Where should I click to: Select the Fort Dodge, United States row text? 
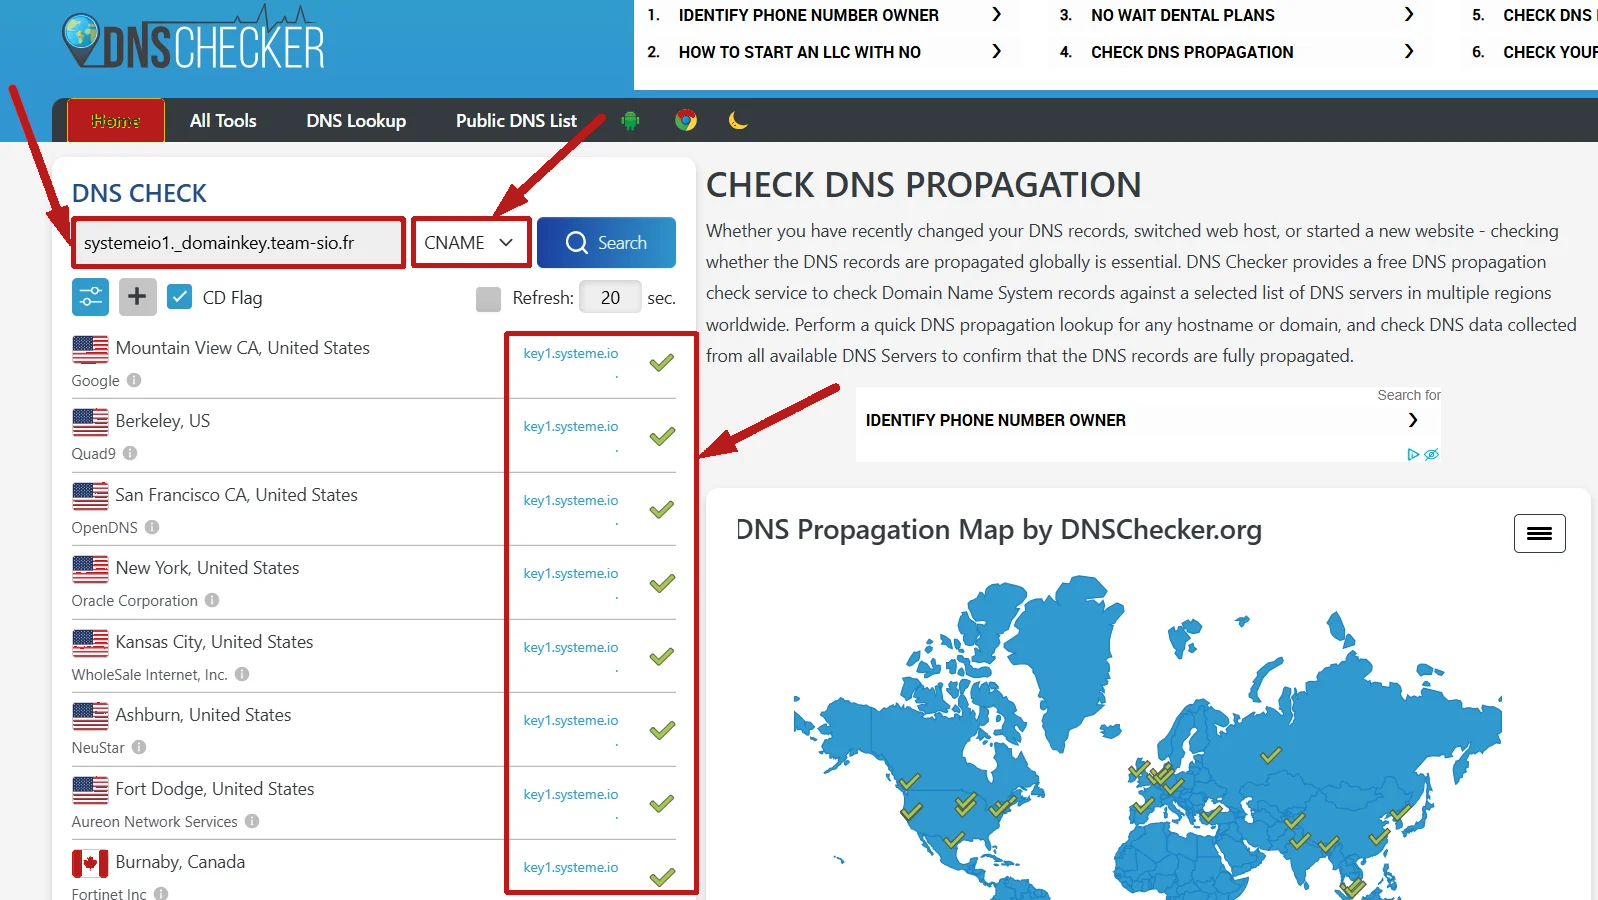pyautogui.click(x=214, y=789)
